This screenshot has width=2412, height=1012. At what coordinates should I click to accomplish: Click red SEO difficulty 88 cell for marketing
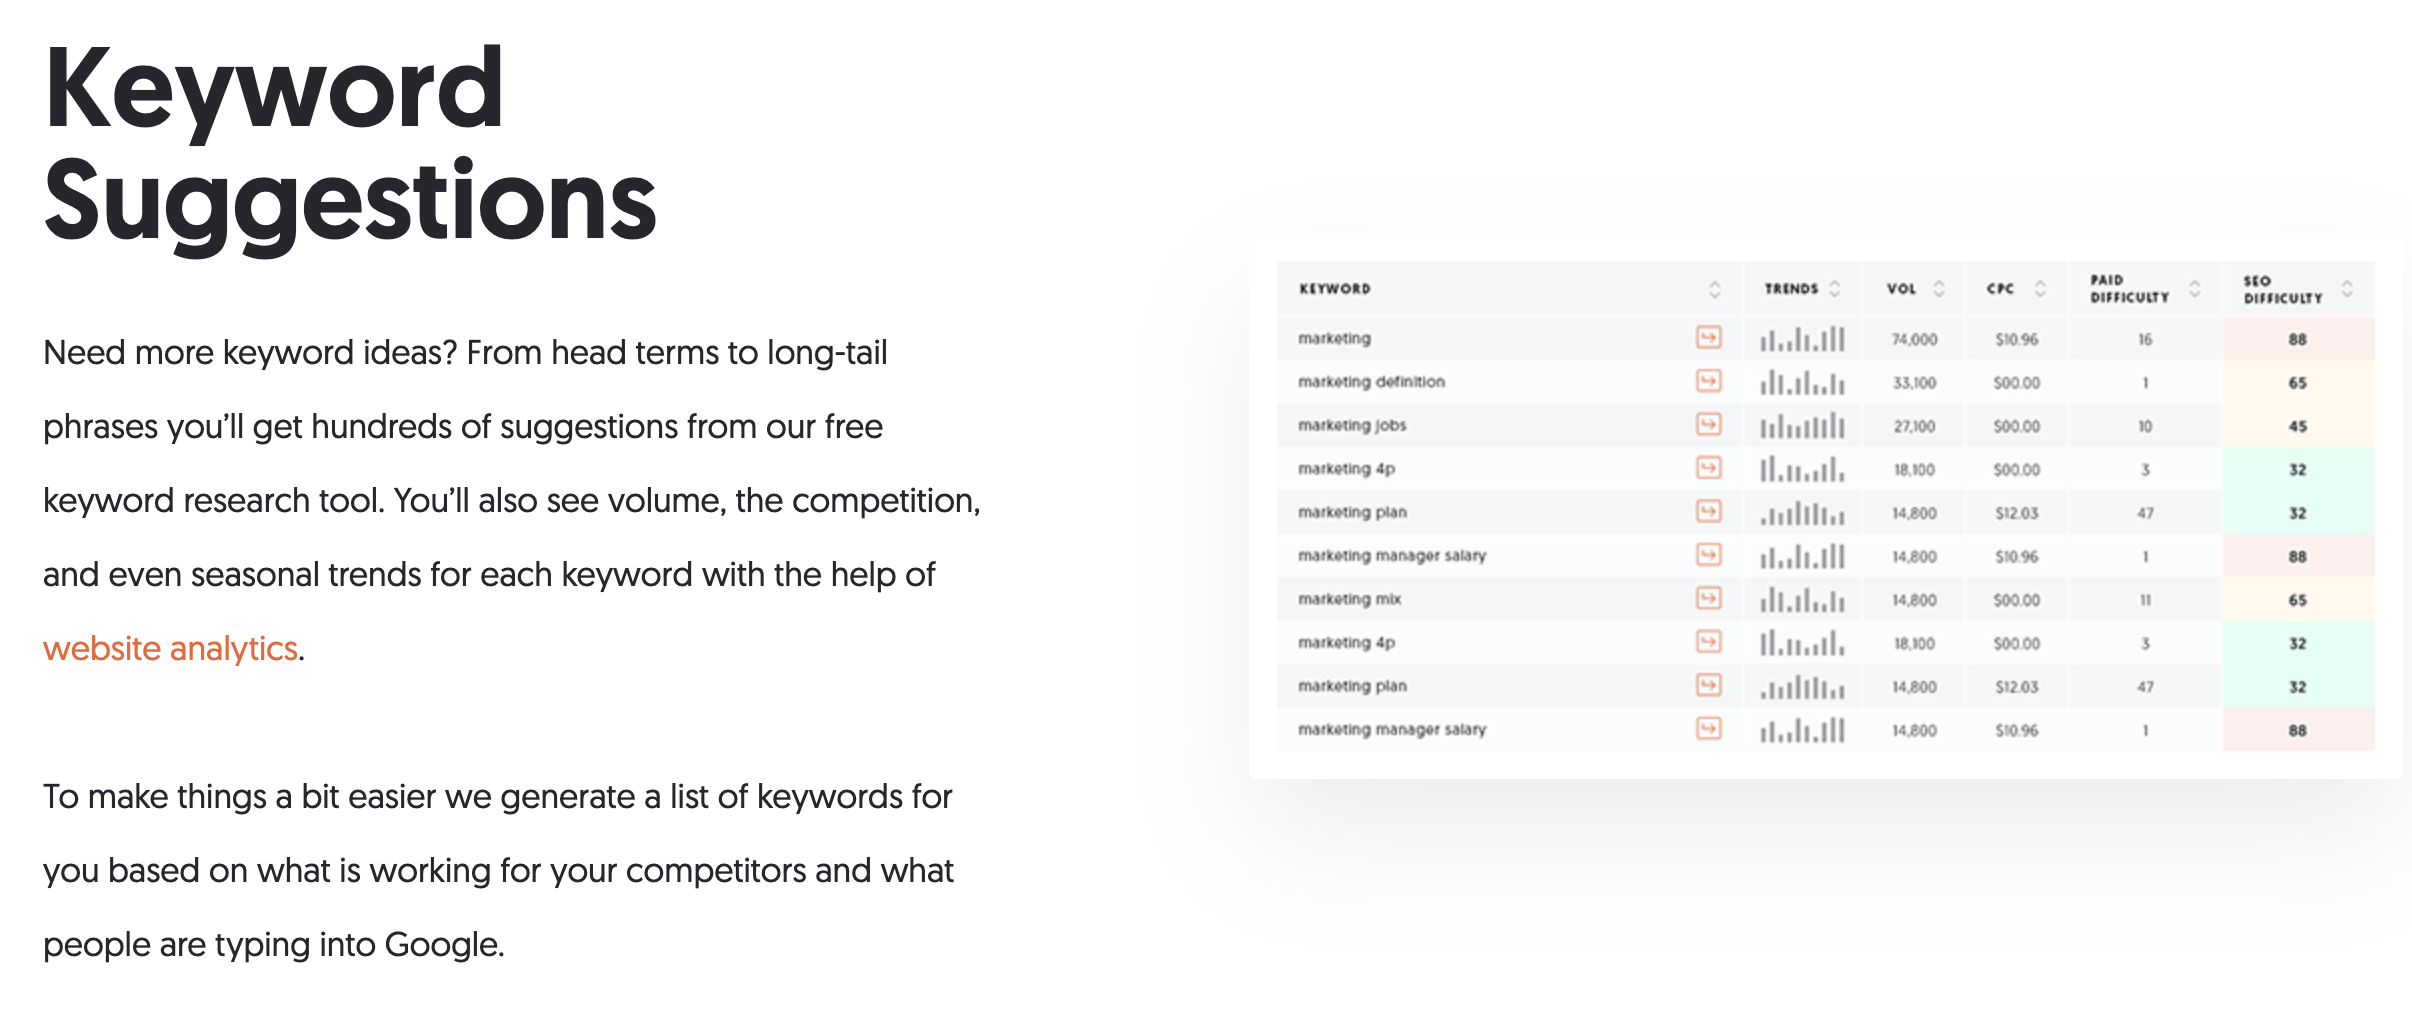pos(2298,339)
